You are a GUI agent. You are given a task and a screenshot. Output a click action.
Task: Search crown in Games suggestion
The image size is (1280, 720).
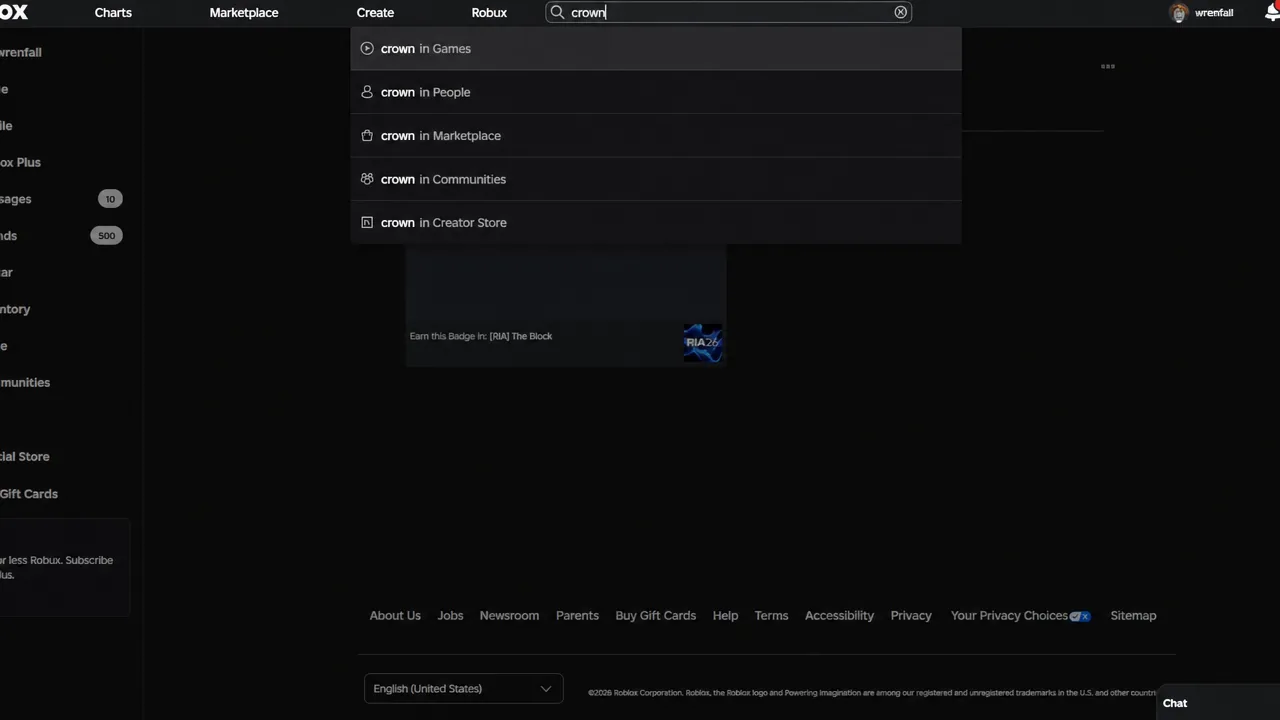click(x=656, y=48)
